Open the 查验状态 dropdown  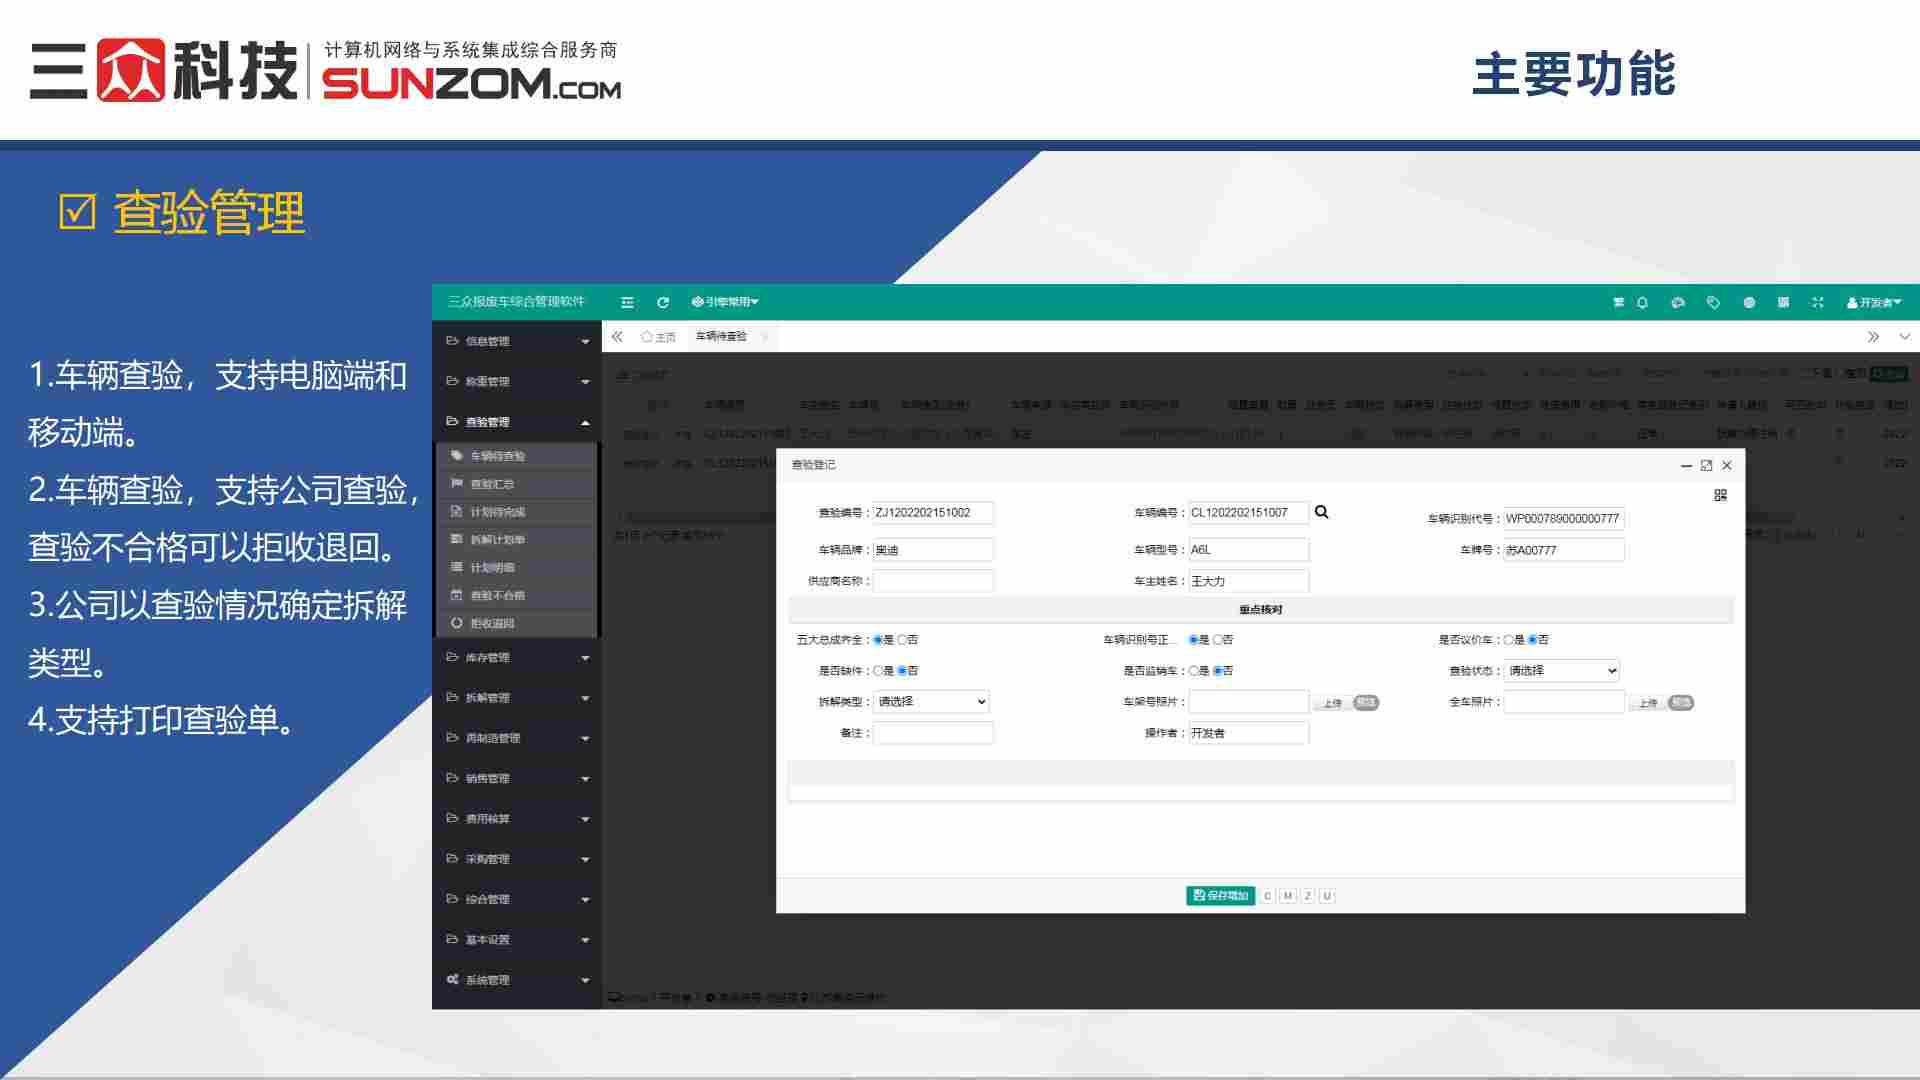point(1561,671)
